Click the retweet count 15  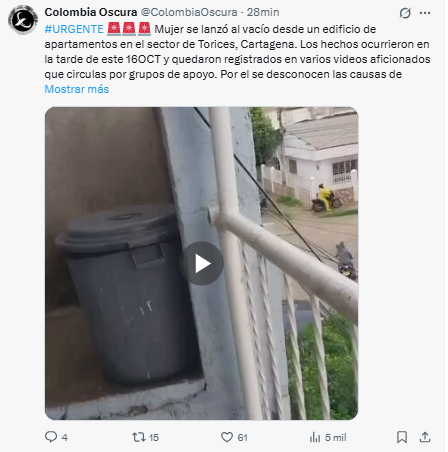(x=154, y=437)
